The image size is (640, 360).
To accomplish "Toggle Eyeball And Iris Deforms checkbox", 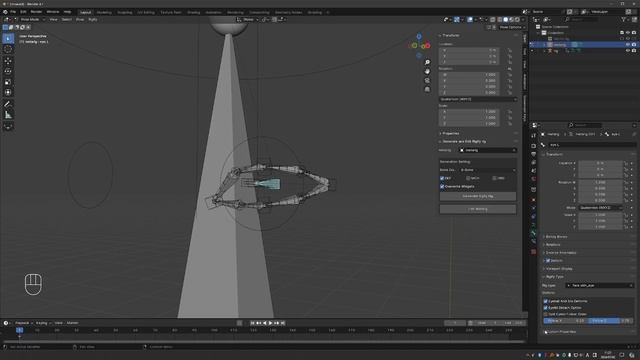I will [x=546, y=301].
